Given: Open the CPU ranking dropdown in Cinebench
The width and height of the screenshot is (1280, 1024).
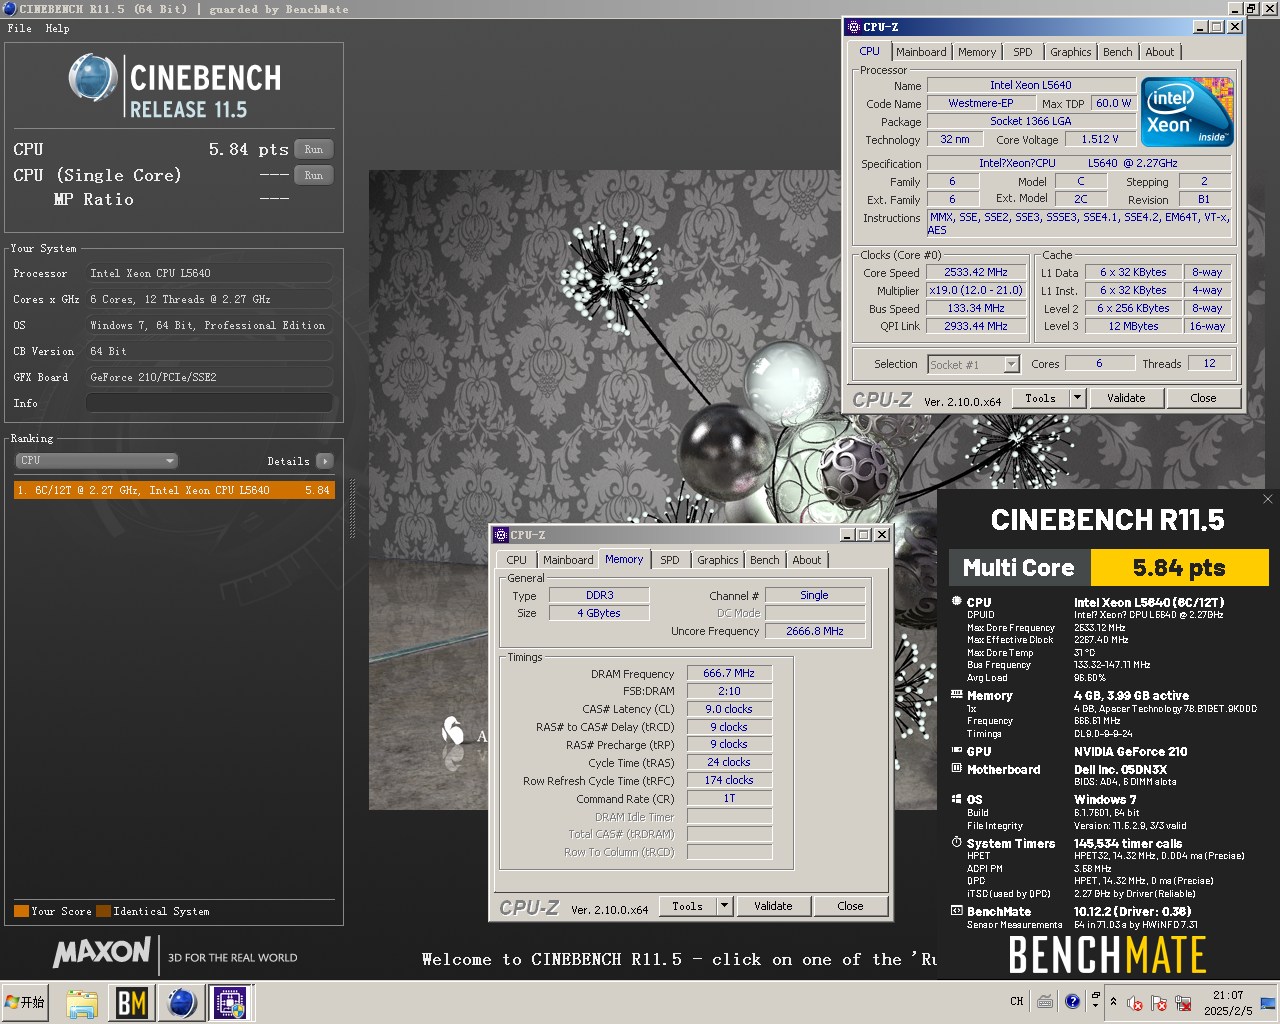Looking at the screenshot, I should pos(97,461).
